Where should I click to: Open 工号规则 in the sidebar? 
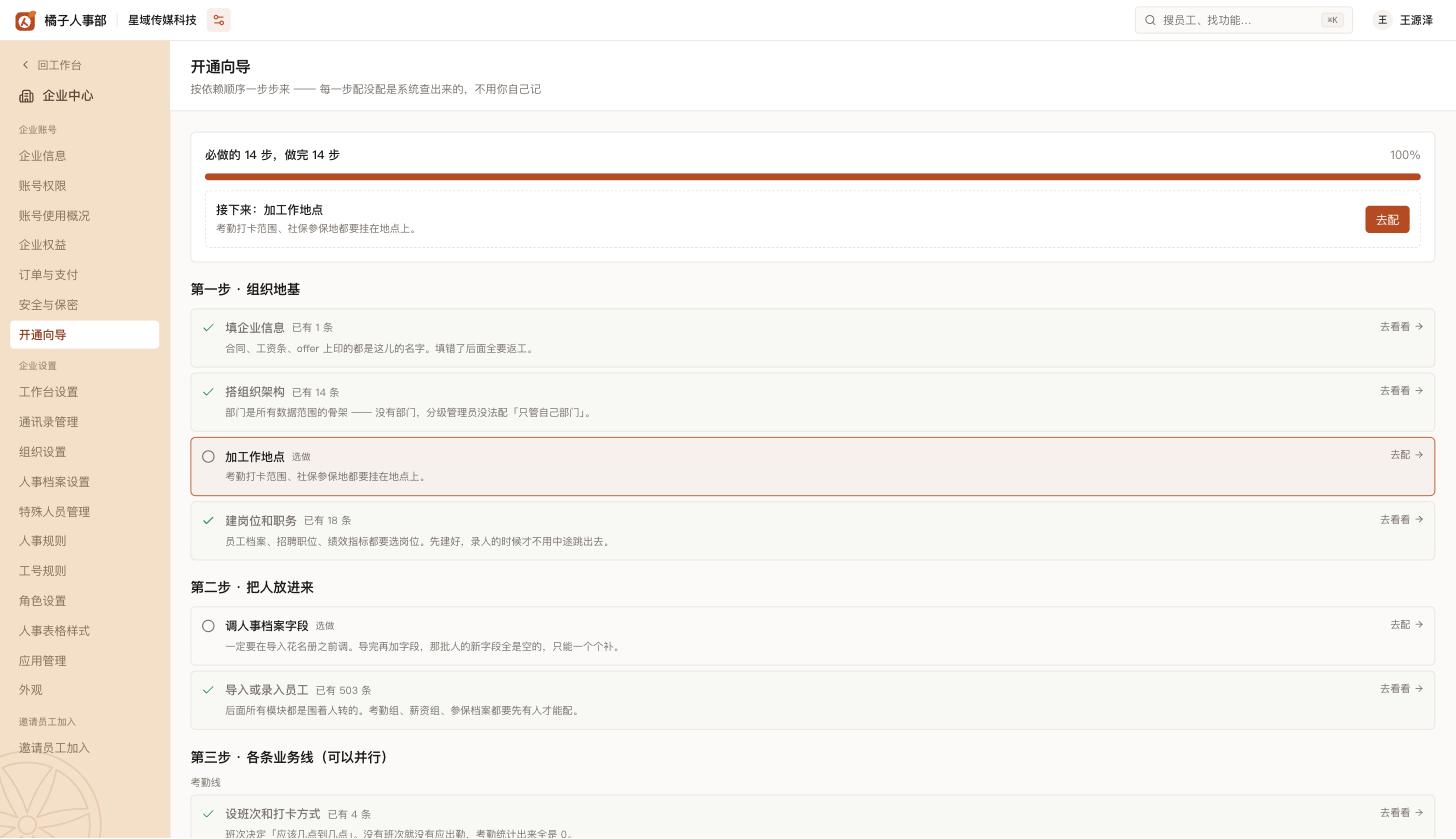[x=85, y=571]
